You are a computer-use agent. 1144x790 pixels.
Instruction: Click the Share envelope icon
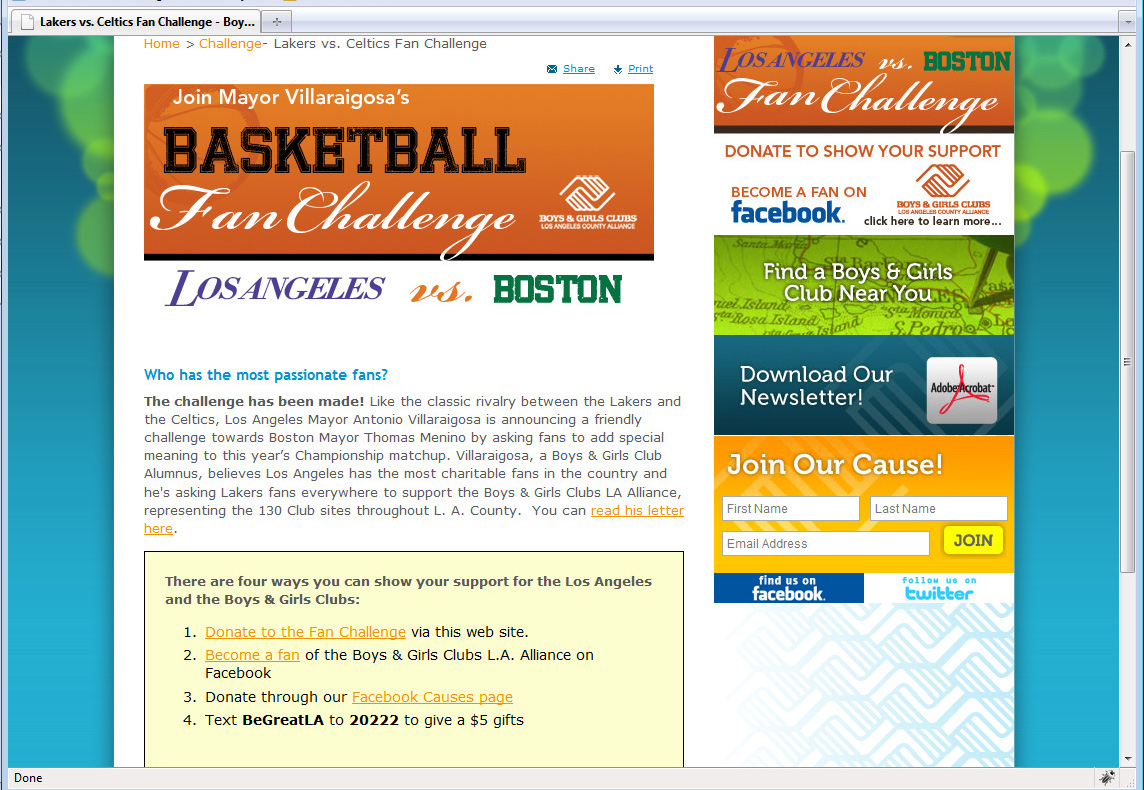pyautogui.click(x=552, y=69)
